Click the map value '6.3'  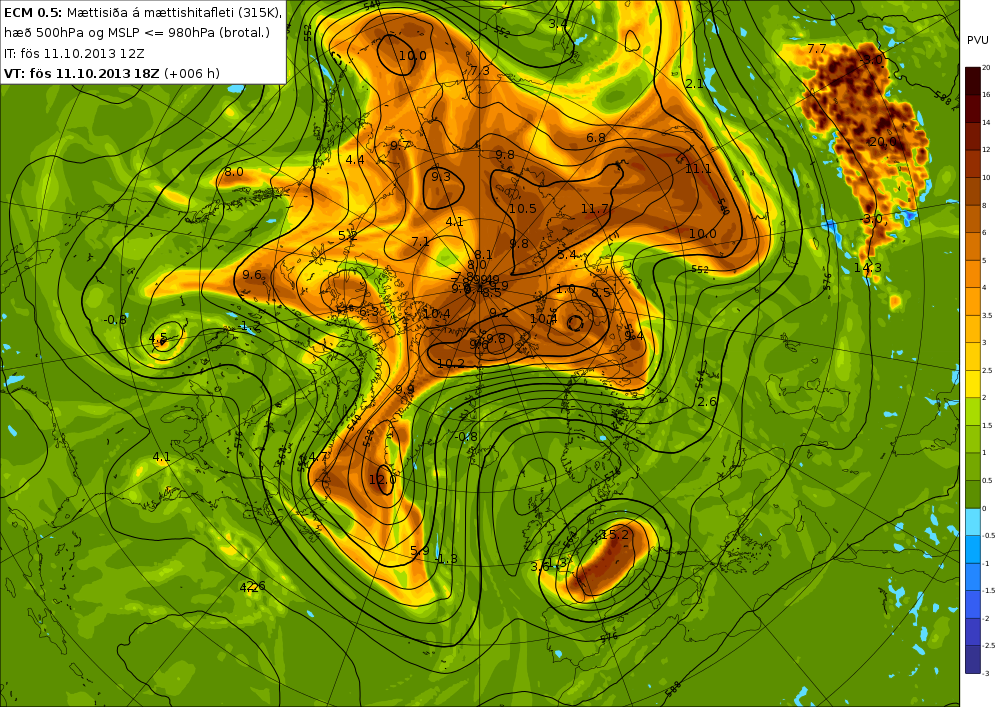[x=369, y=312]
